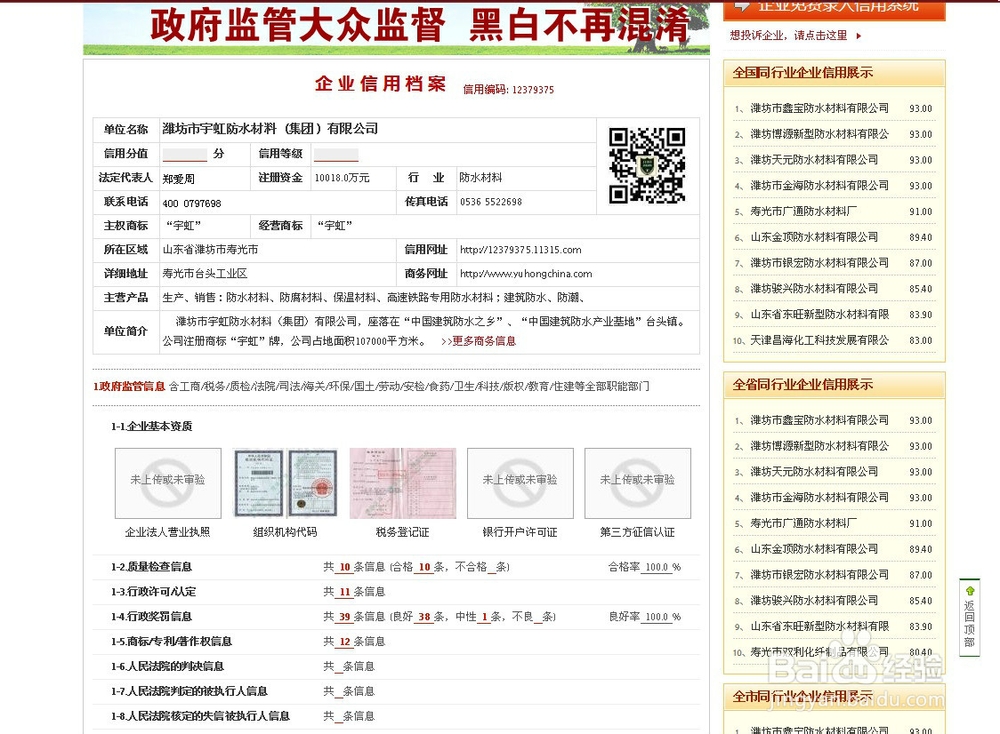Screen dimensions: 1000x734
Task: Open 潍坊市鑫宝防水材料有限公司 in the national list
Action: (x=820, y=109)
